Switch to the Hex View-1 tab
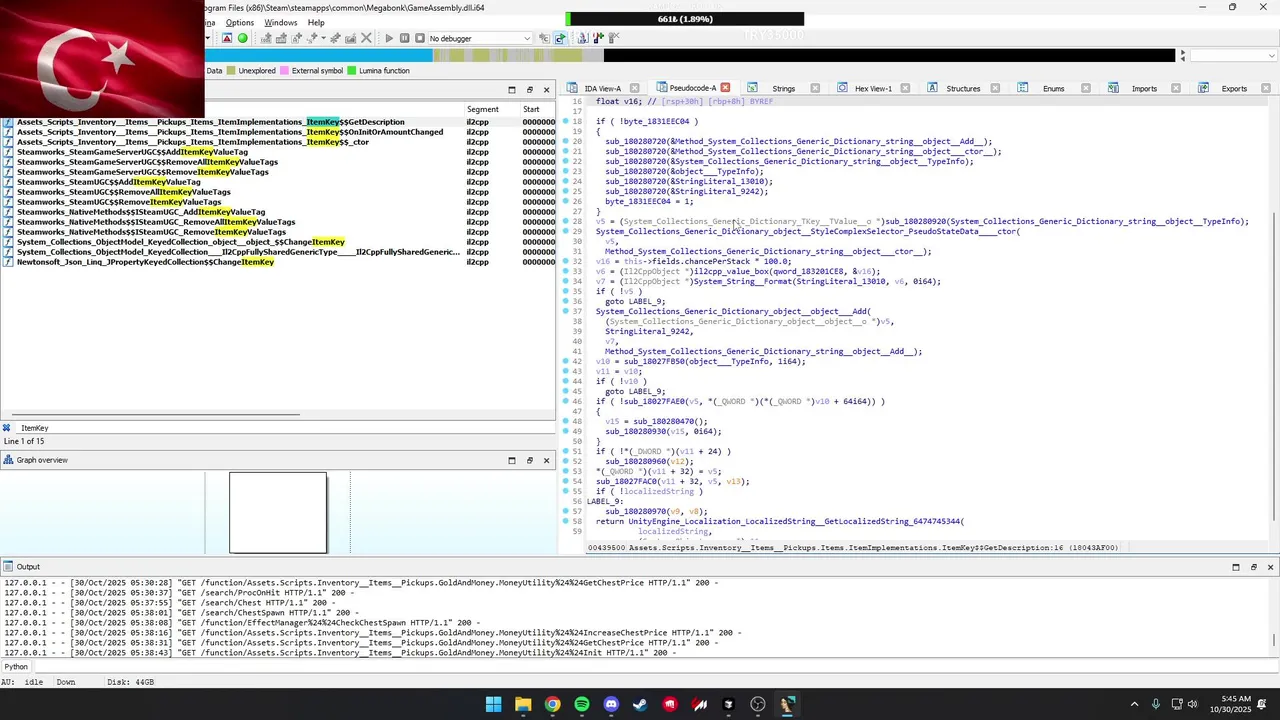This screenshot has height=720, width=1280. coord(873,88)
